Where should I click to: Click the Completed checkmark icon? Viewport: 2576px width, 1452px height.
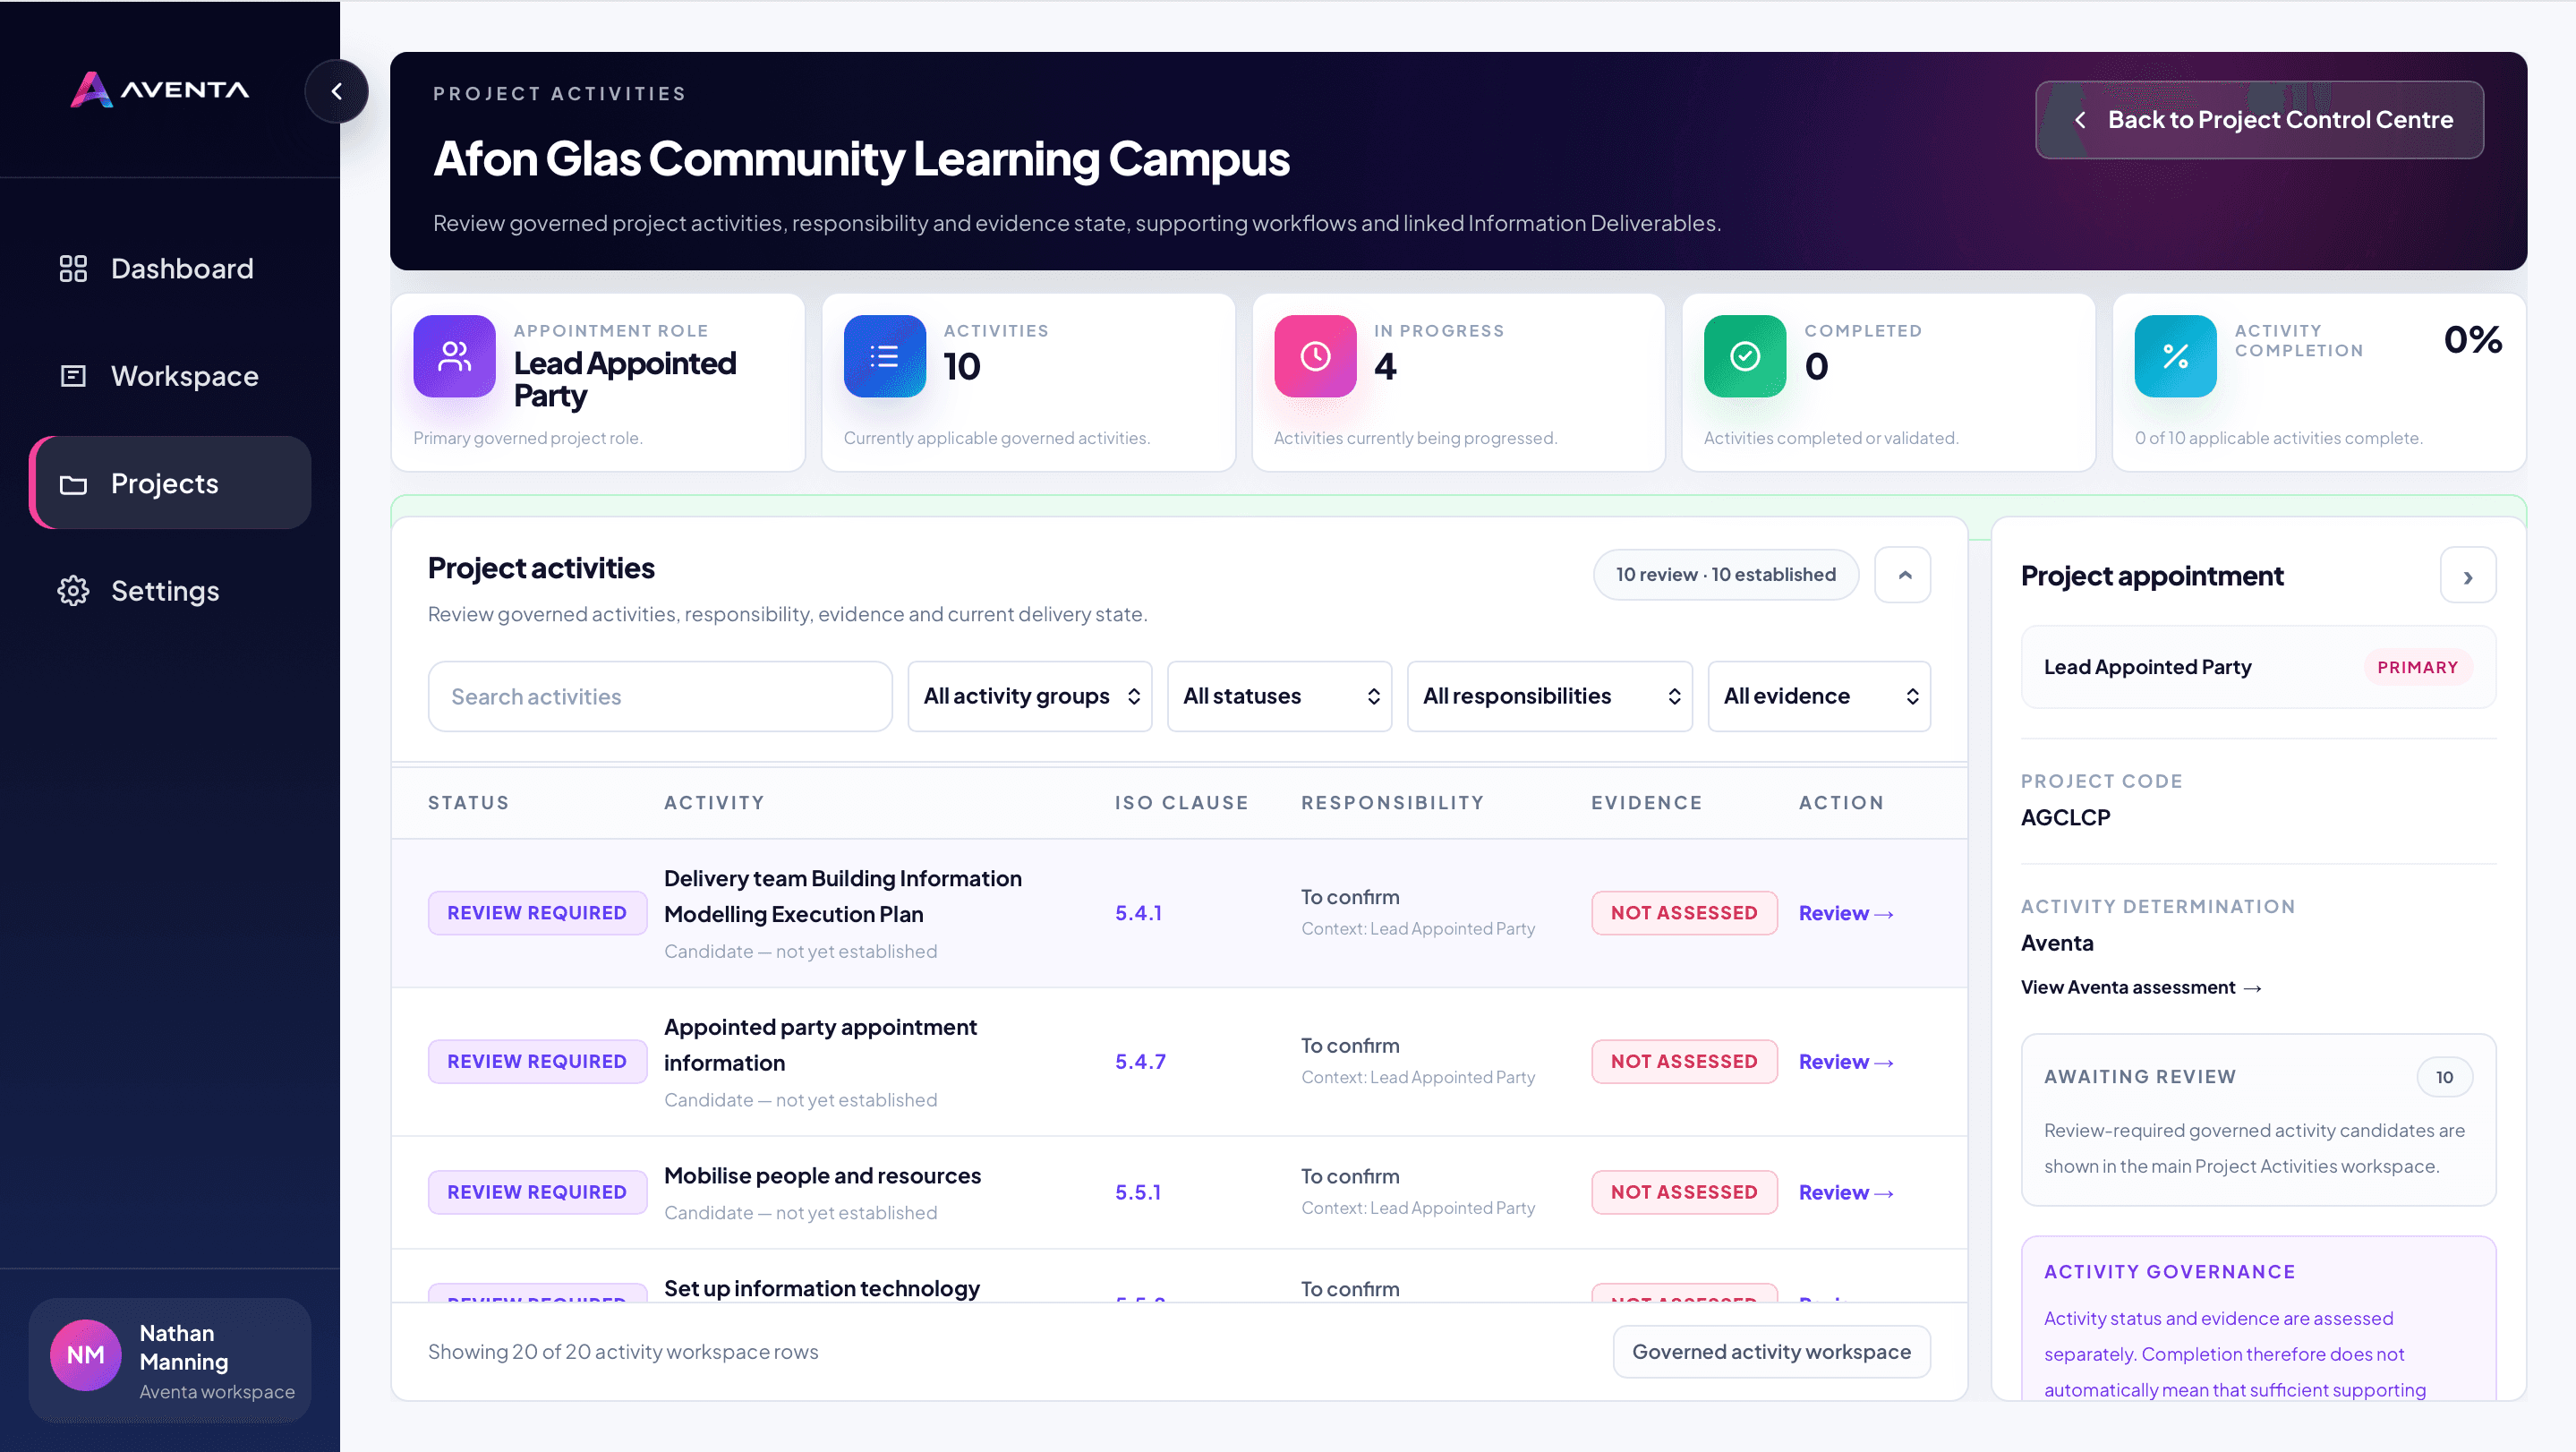click(x=1745, y=356)
